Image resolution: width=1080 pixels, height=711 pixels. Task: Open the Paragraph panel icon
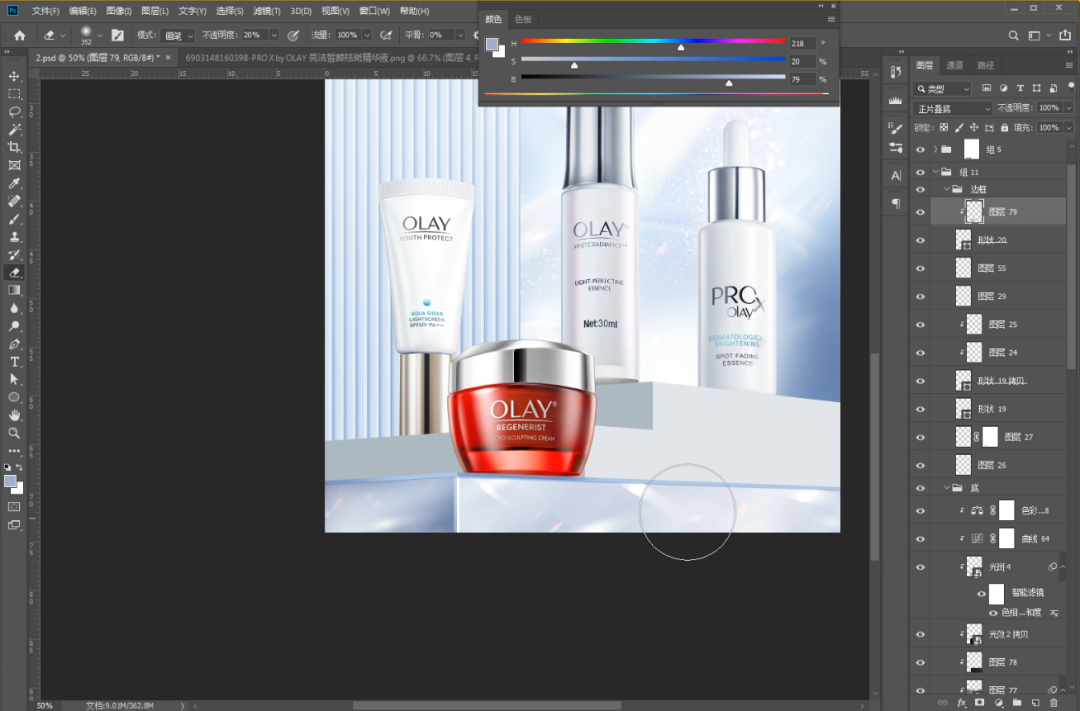tap(895, 203)
